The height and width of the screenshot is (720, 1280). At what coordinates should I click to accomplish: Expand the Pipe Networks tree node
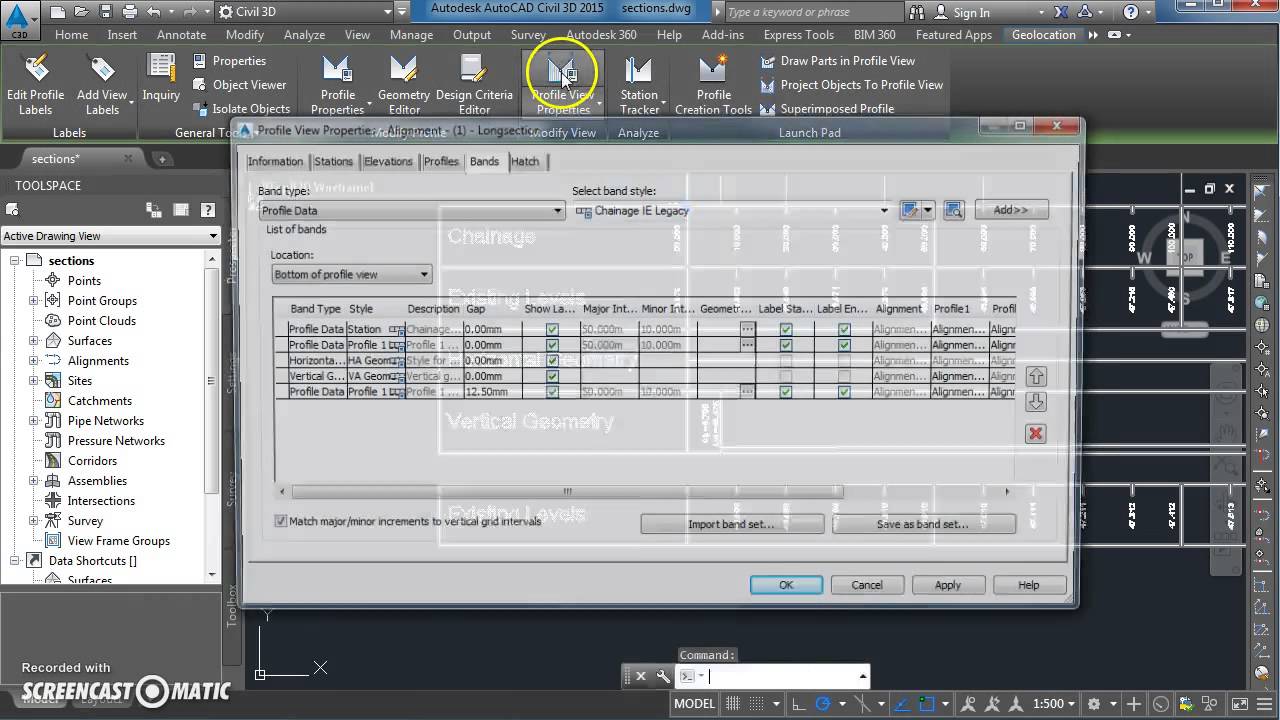pos(33,421)
